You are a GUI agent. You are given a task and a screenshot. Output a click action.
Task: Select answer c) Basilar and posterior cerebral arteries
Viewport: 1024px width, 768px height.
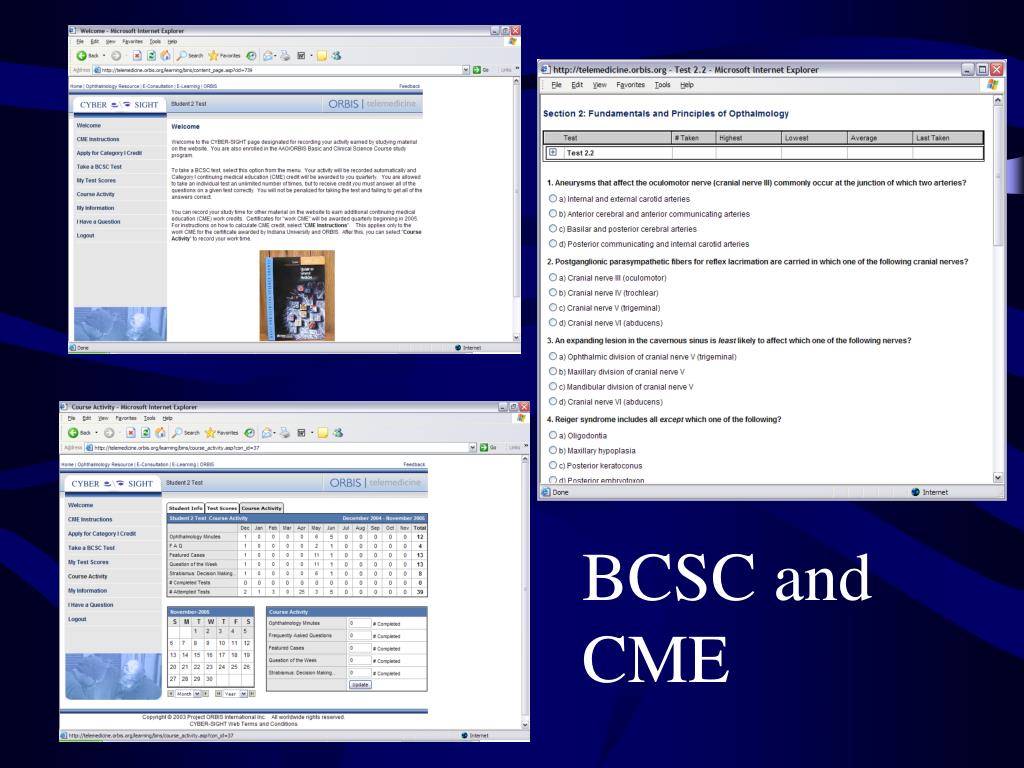(552, 229)
